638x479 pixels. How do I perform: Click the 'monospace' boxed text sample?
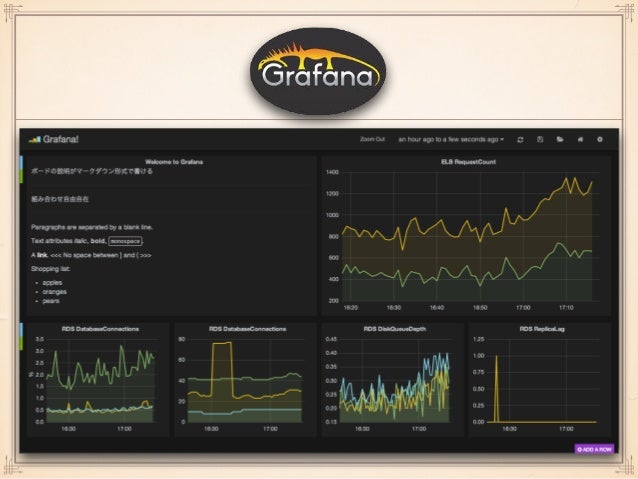tap(125, 241)
